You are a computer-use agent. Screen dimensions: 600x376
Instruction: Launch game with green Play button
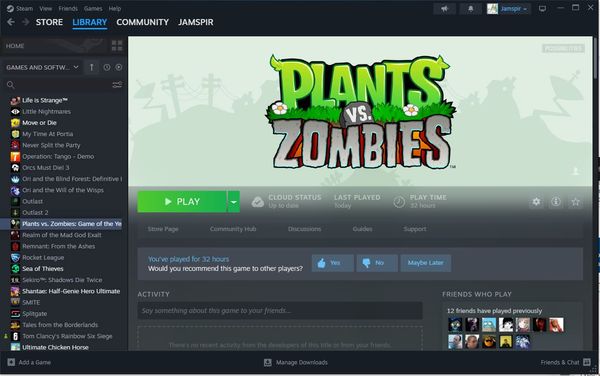(x=182, y=202)
